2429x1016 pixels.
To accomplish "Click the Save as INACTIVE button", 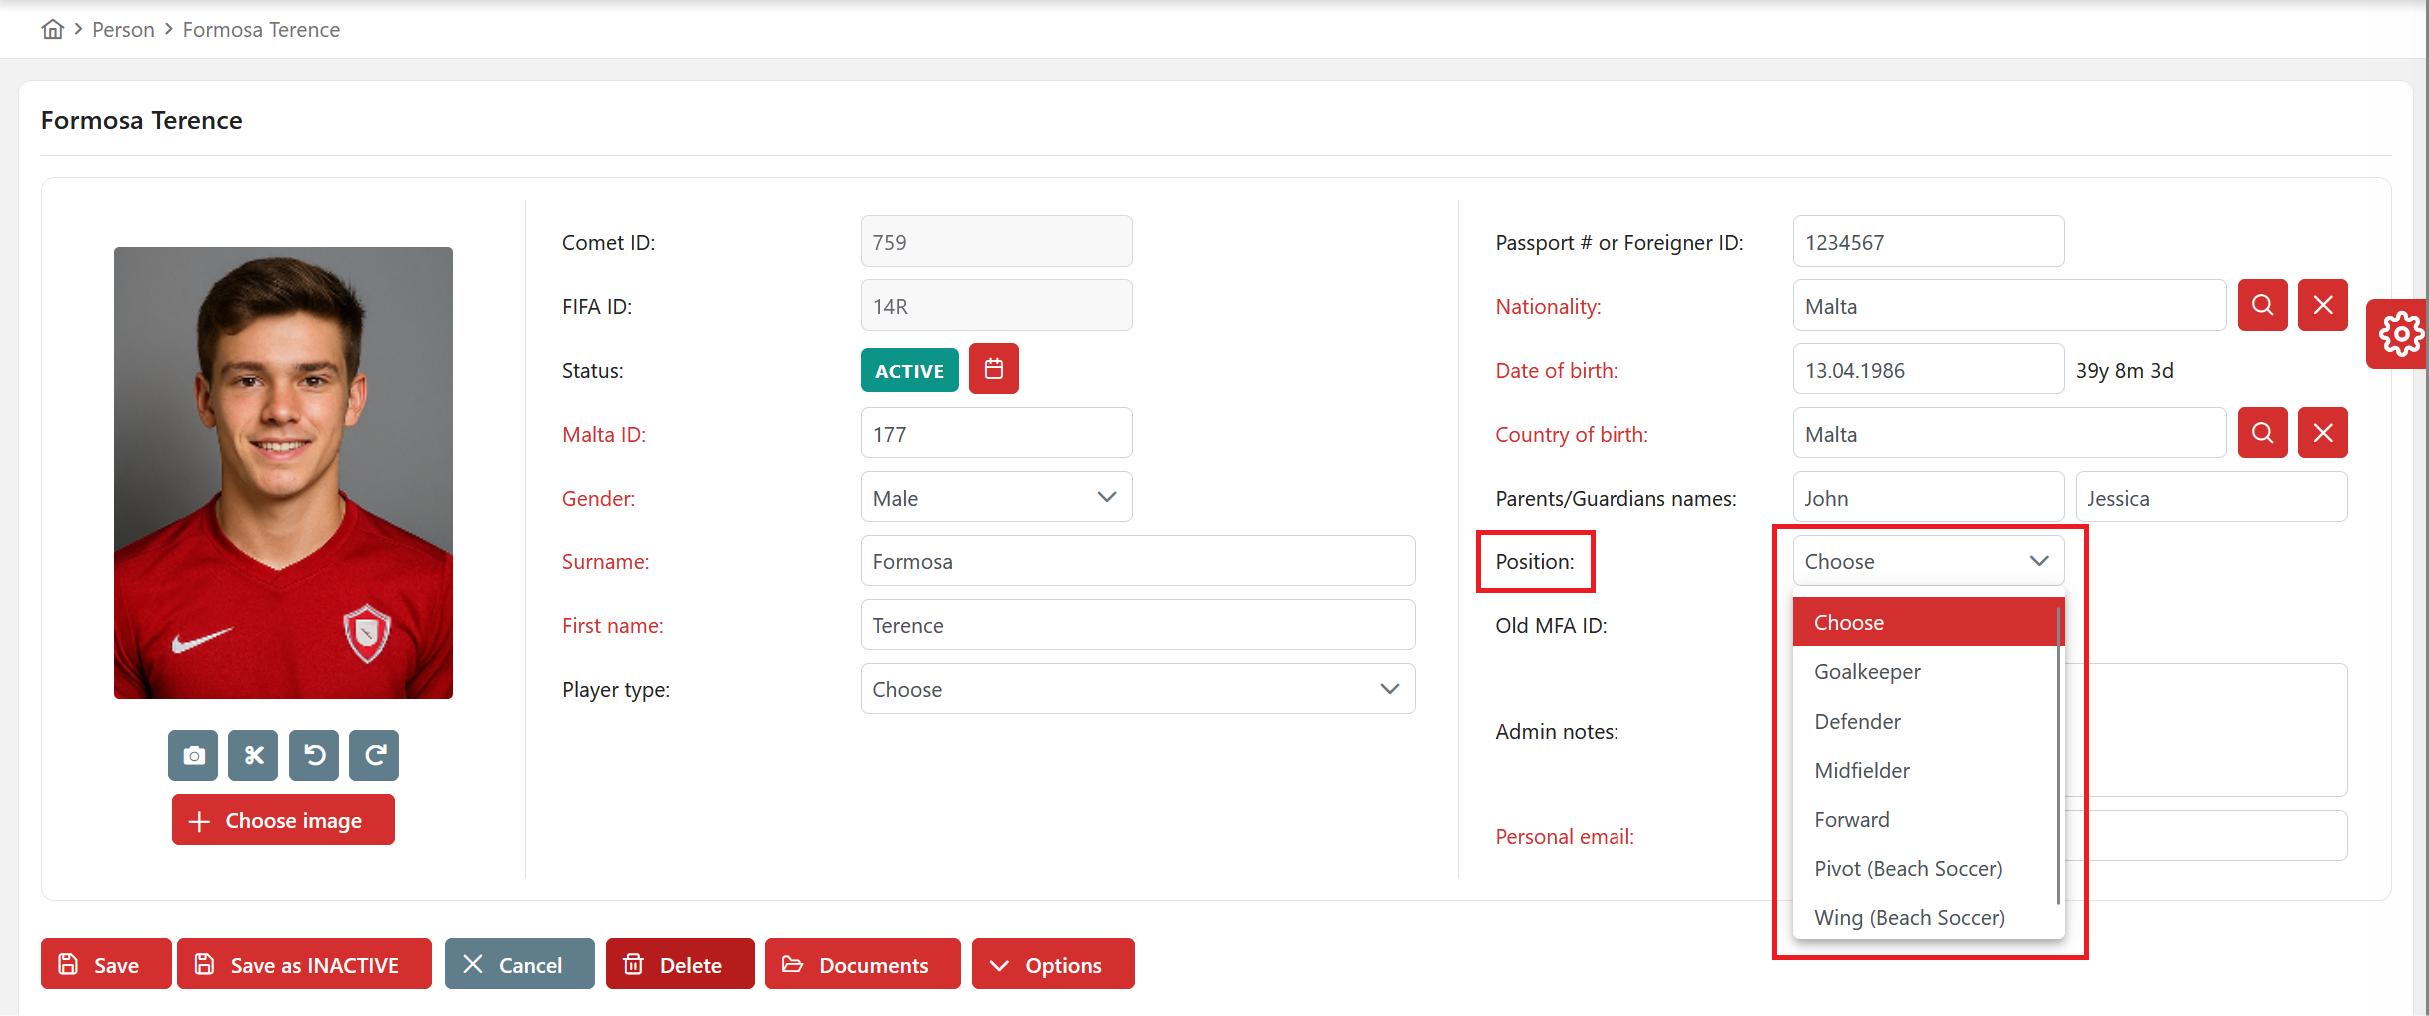I will [304, 964].
